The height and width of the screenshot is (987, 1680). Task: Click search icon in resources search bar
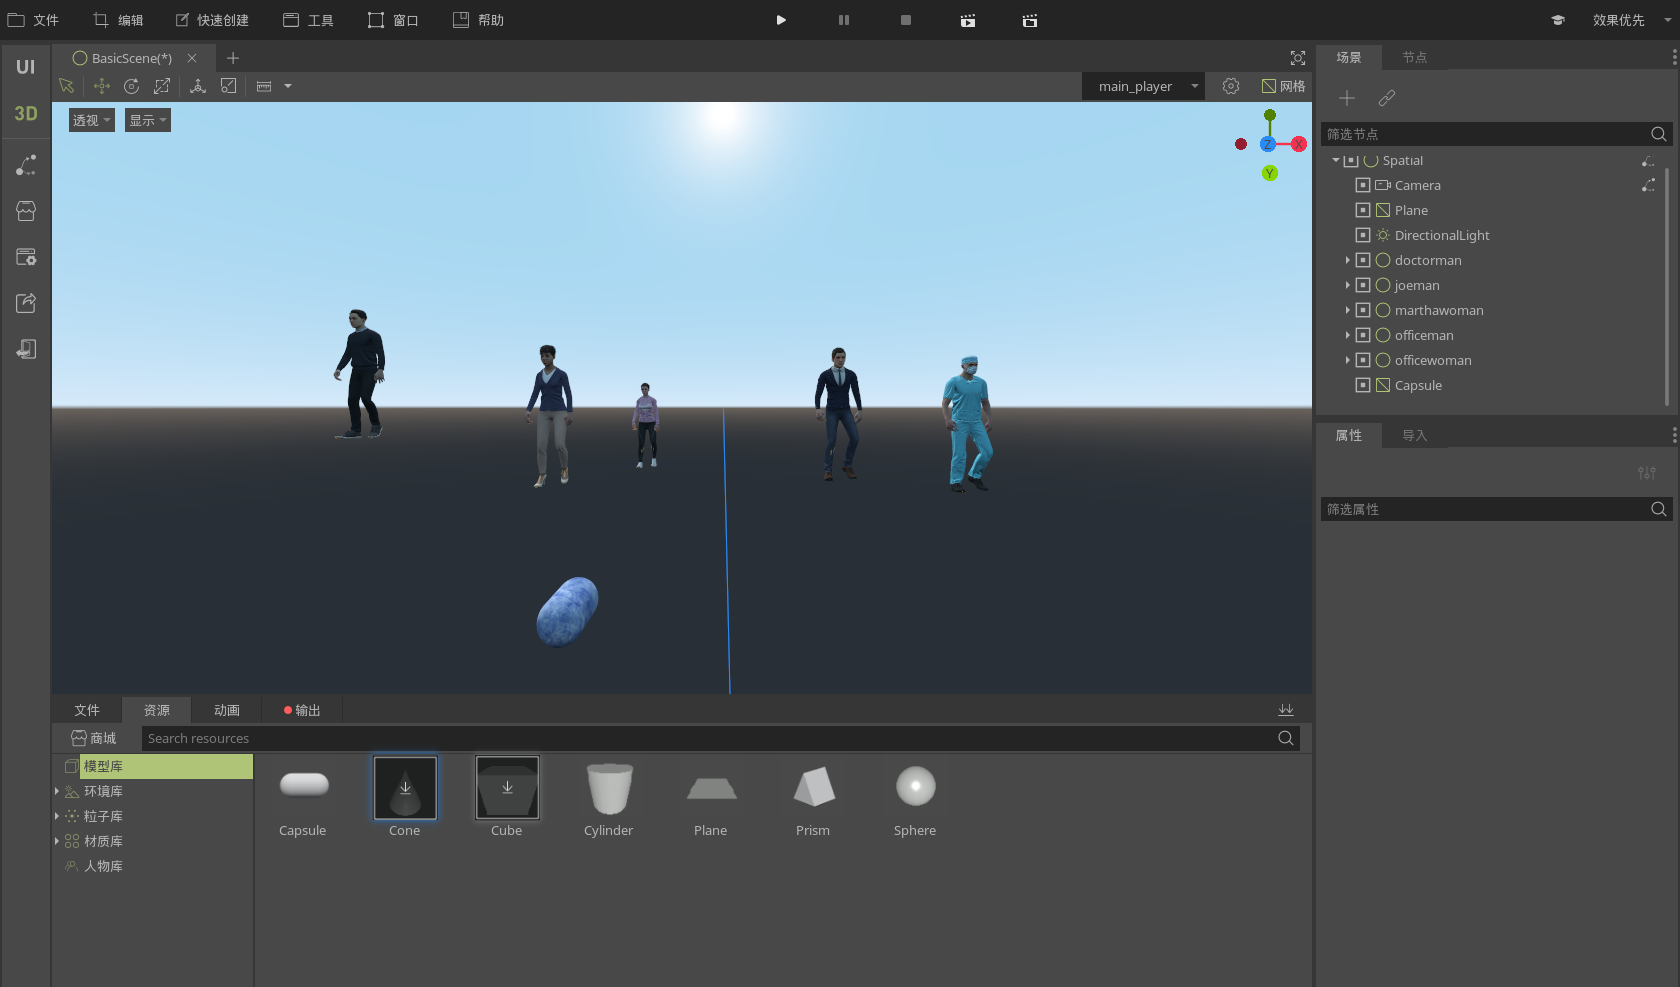(x=1286, y=738)
